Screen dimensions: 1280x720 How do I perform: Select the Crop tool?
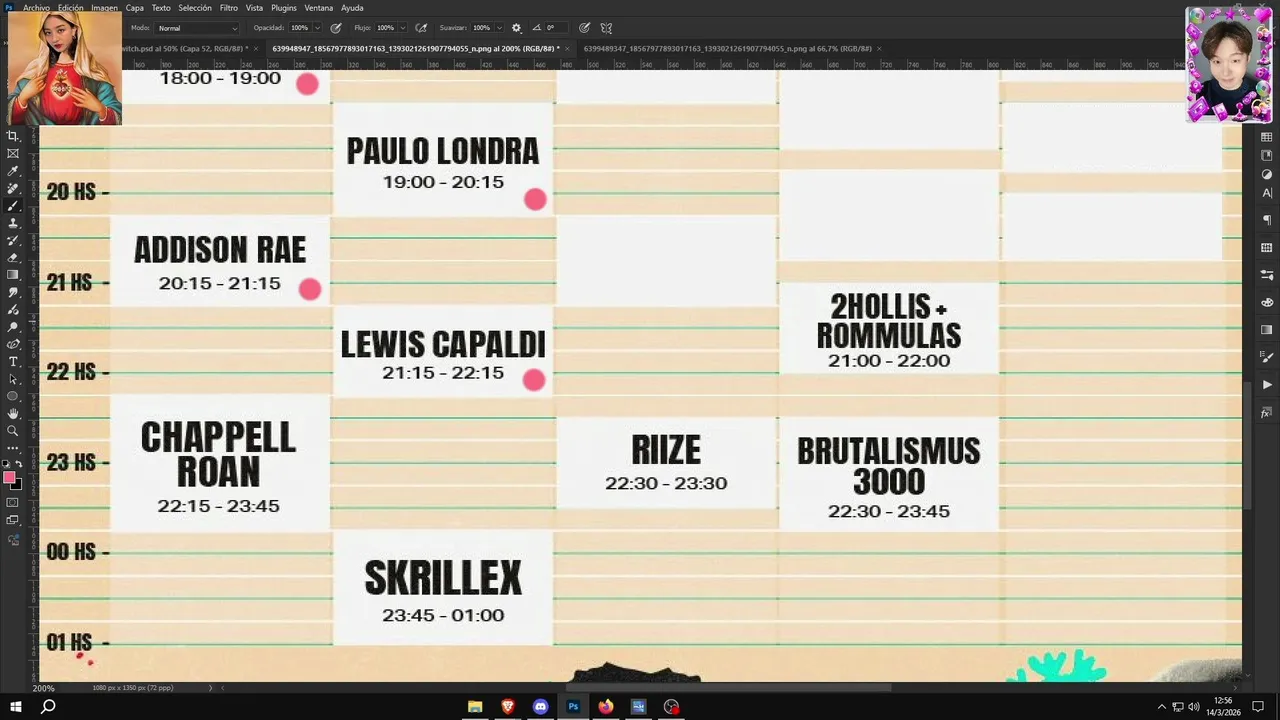coord(13,136)
